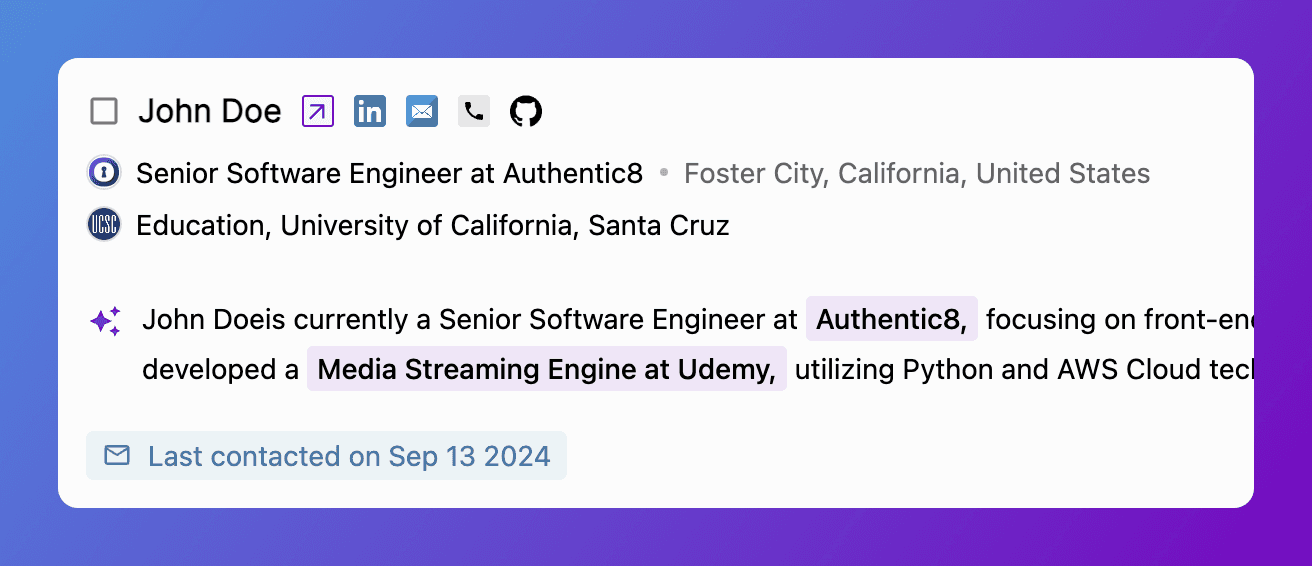Click the envelope icon in the Last contacted badge
This screenshot has height=566, width=1312.
[117, 456]
